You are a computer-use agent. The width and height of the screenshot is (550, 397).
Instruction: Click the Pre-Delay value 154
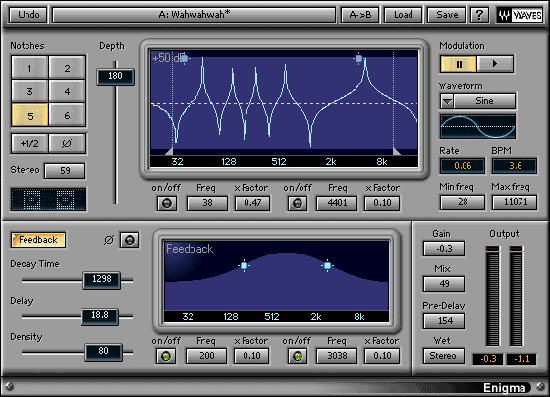(444, 321)
